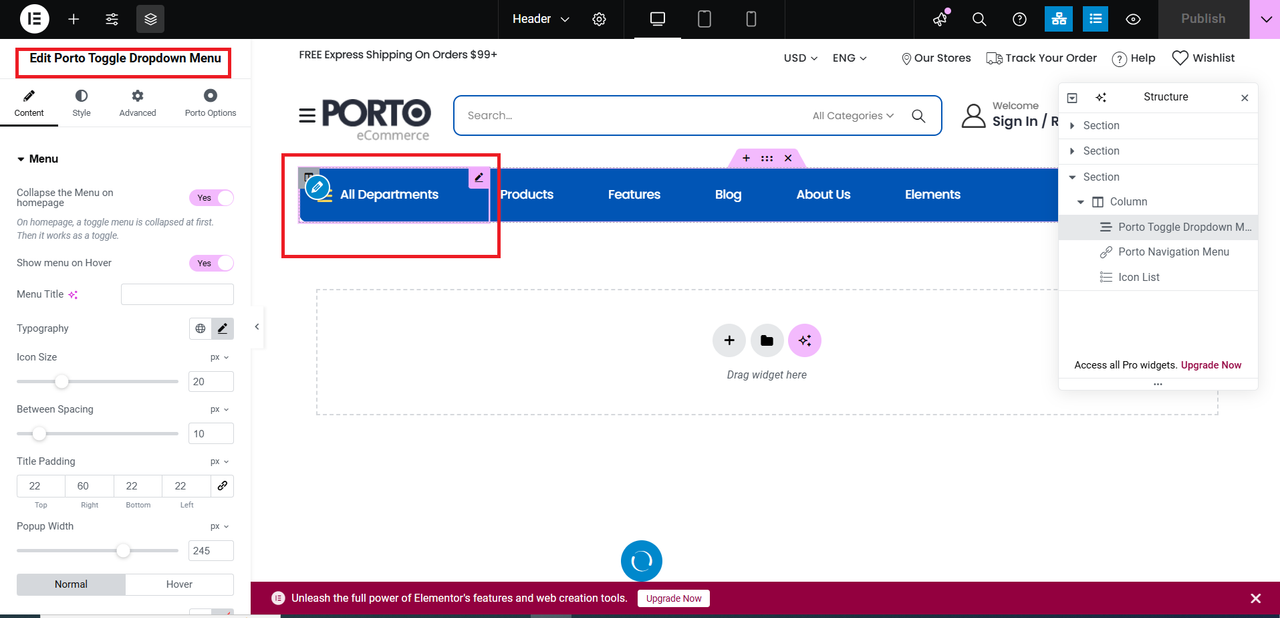
Task: Adjust the Between Spacing slider
Action: pos(39,433)
